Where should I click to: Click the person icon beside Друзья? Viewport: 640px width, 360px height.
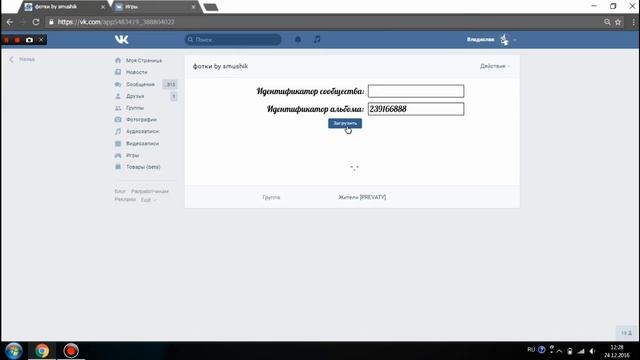pyautogui.click(x=118, y=96)
